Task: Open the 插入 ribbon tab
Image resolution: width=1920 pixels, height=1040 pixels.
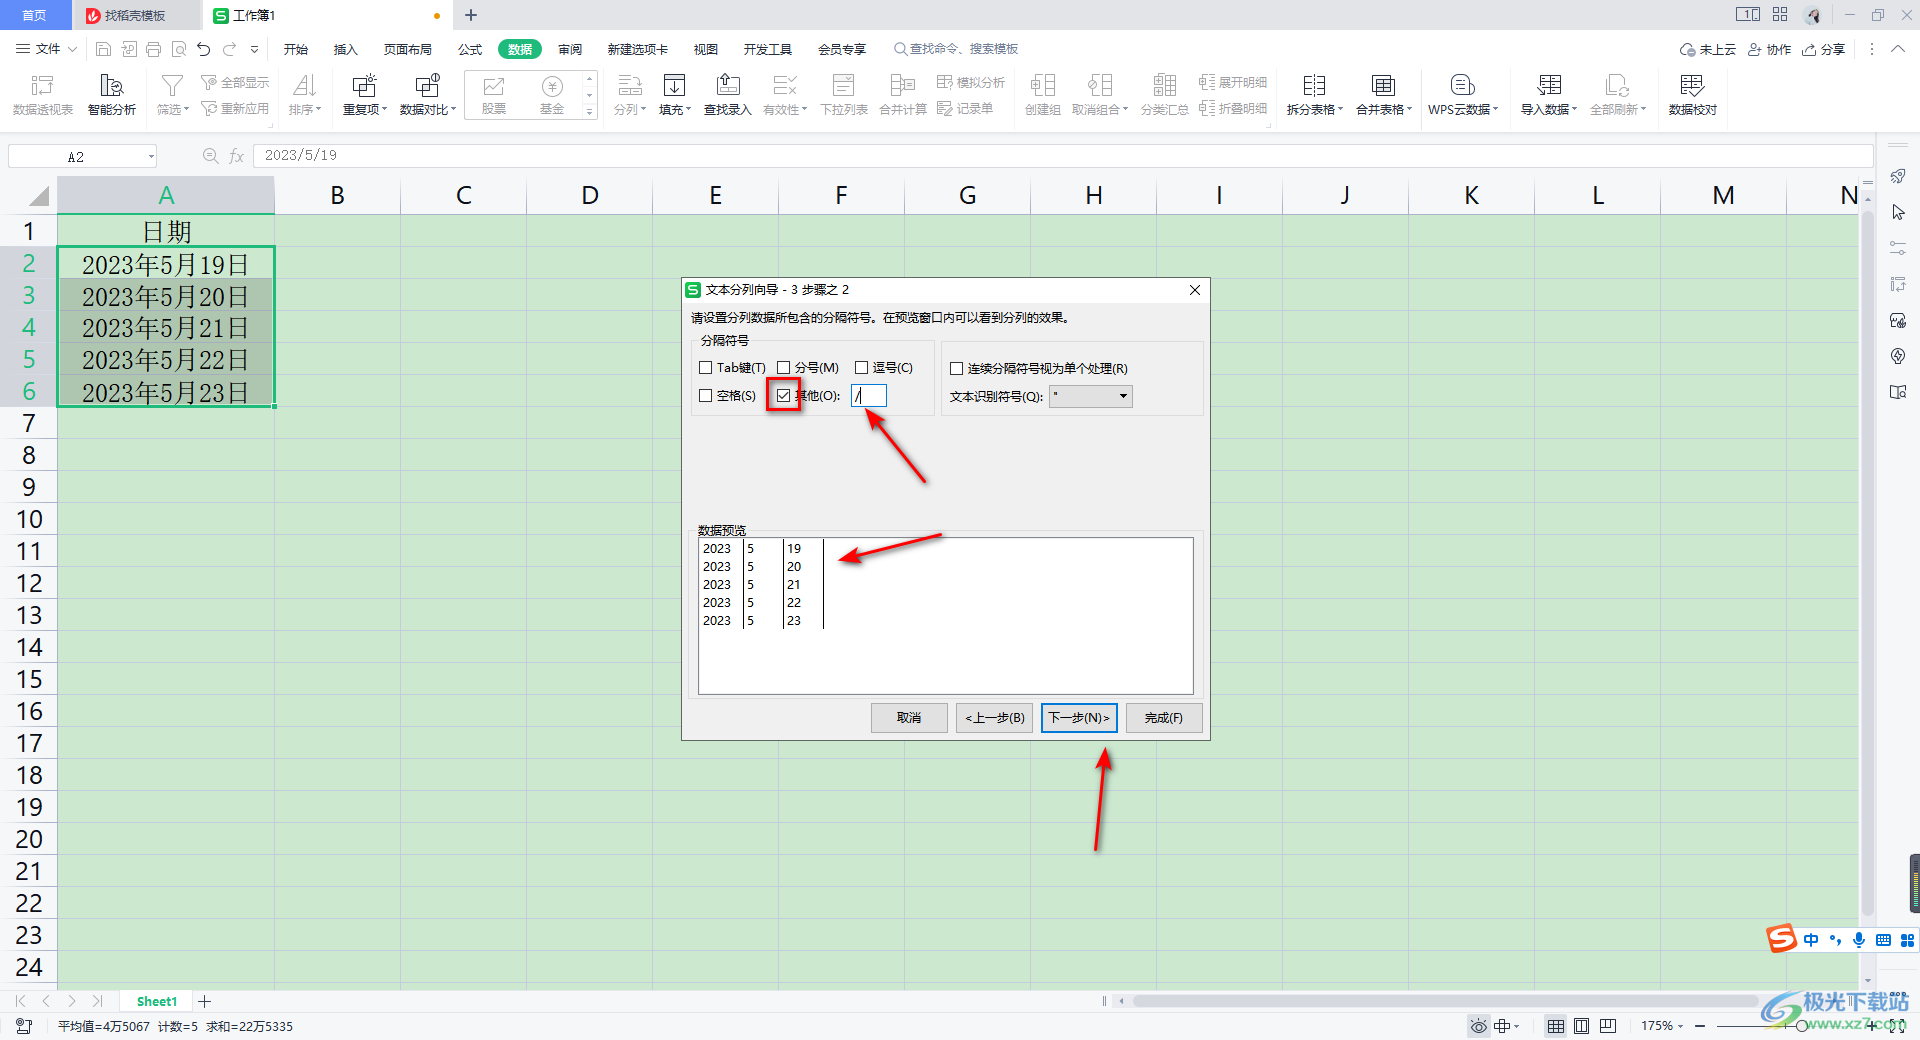Action: click(346, 49)
